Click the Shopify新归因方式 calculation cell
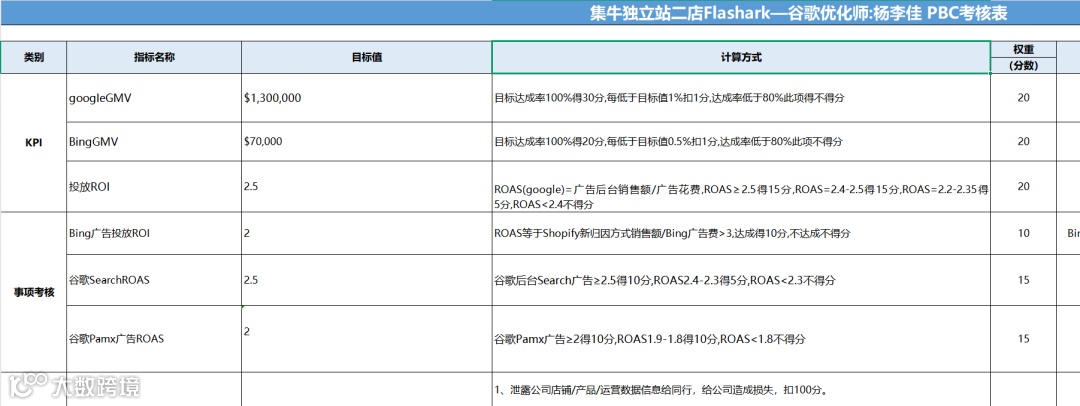1080x406 pixels. [x=741, y=234]
